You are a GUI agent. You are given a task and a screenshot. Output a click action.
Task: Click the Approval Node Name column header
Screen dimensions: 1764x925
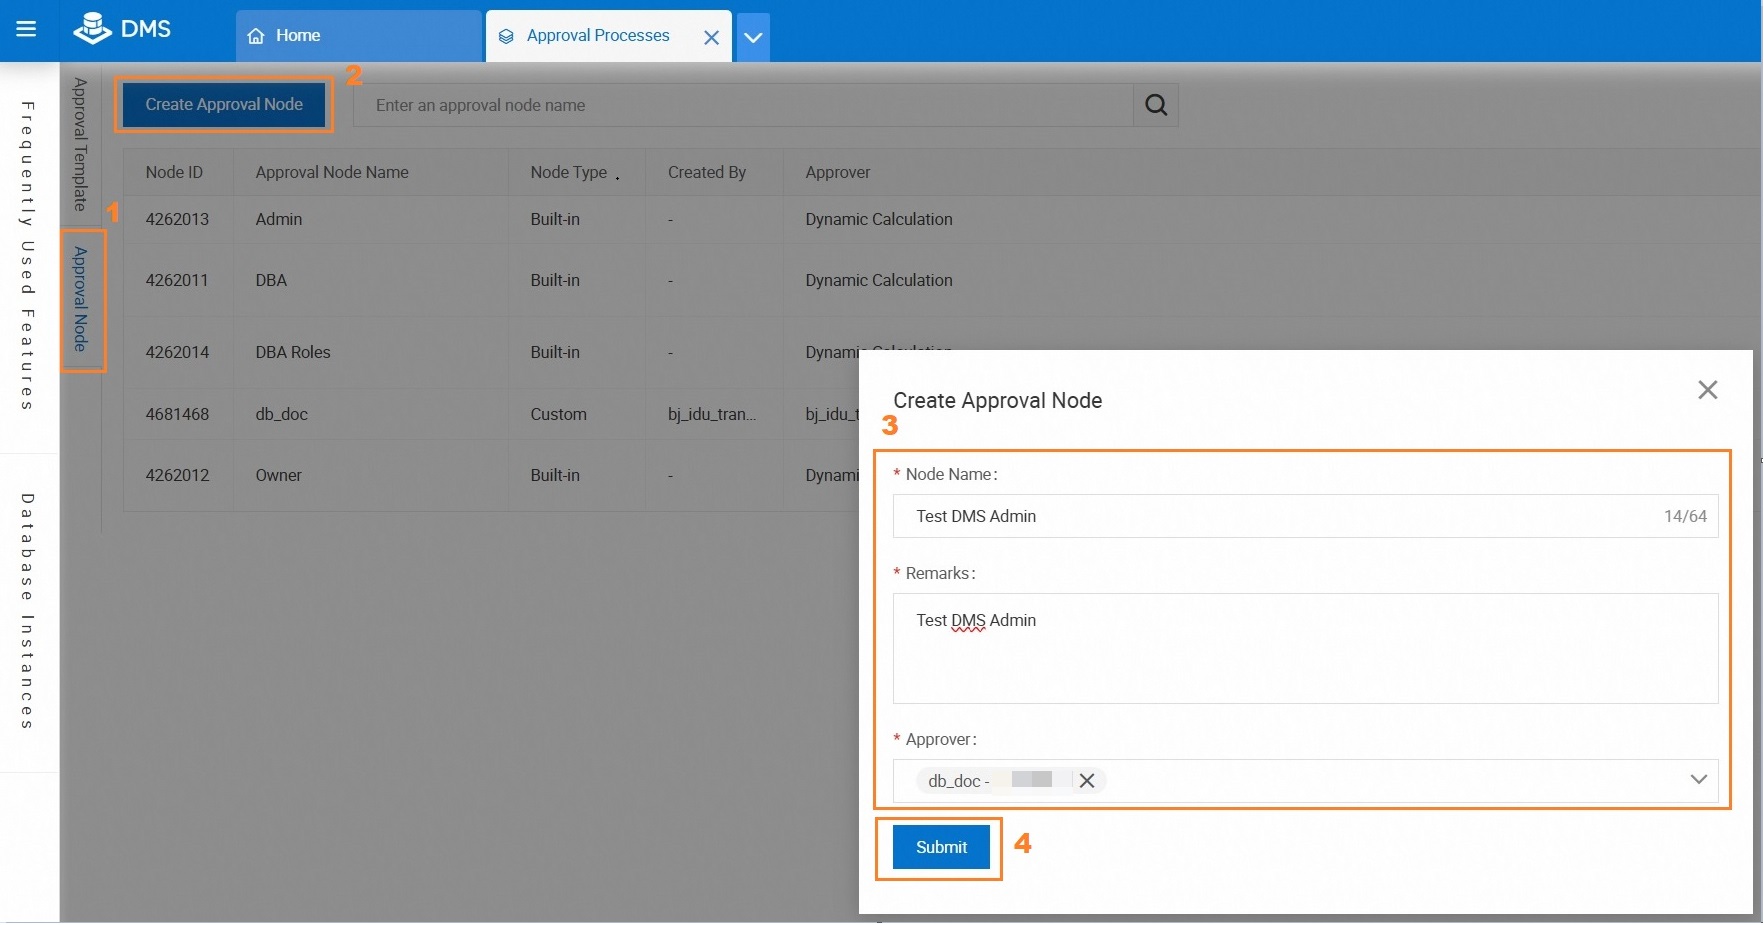[332, 172]
